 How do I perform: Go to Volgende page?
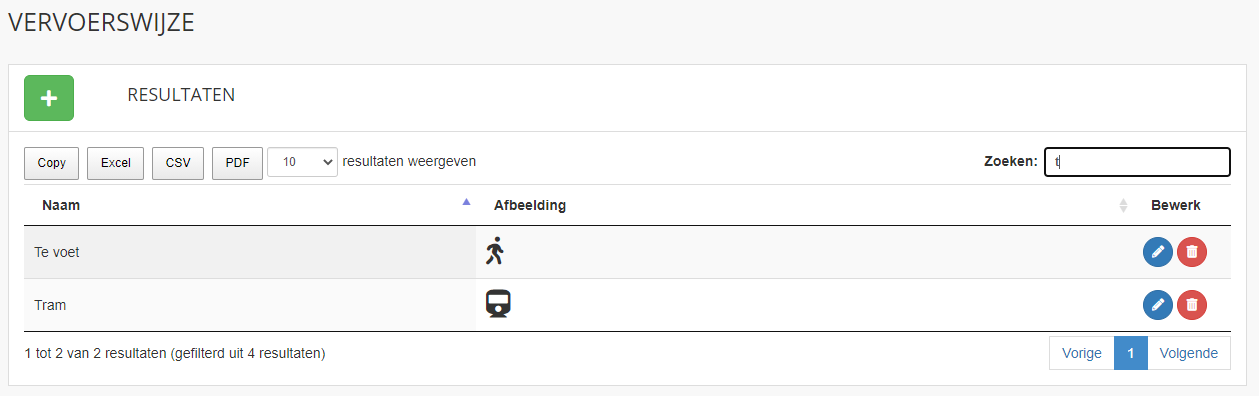point(1189,353)
